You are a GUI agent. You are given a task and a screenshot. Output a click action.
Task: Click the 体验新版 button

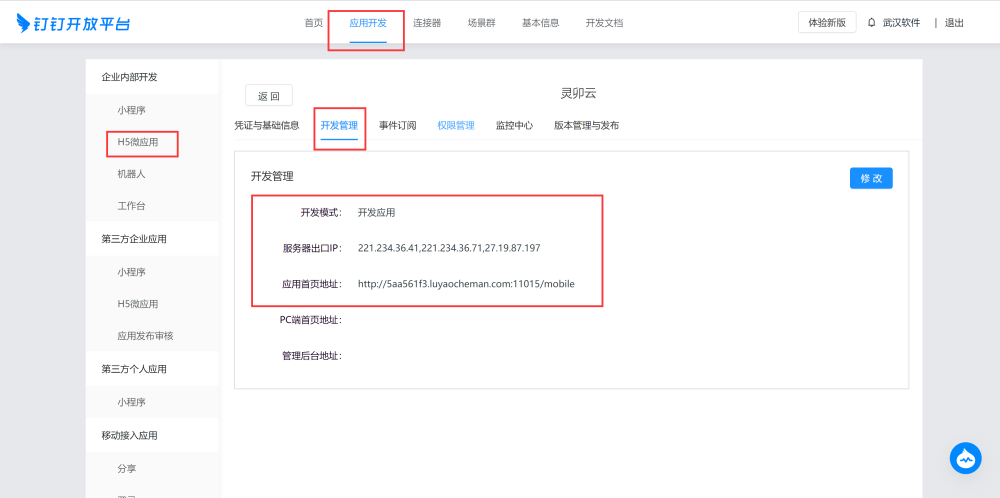coord(826,23)
